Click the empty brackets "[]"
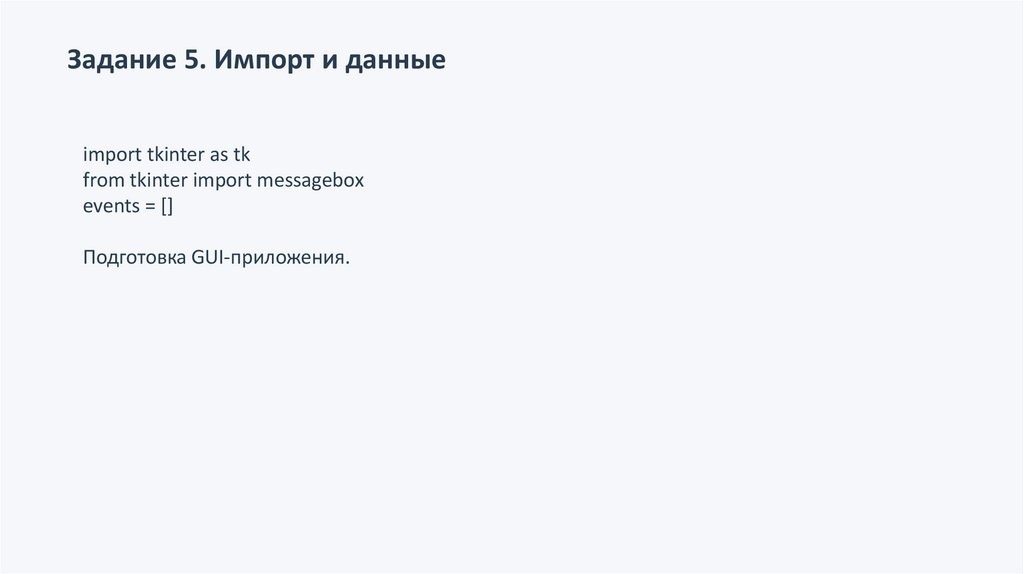Image resolution: width=1024 pixels, height=574 pixels. (168, 207)
